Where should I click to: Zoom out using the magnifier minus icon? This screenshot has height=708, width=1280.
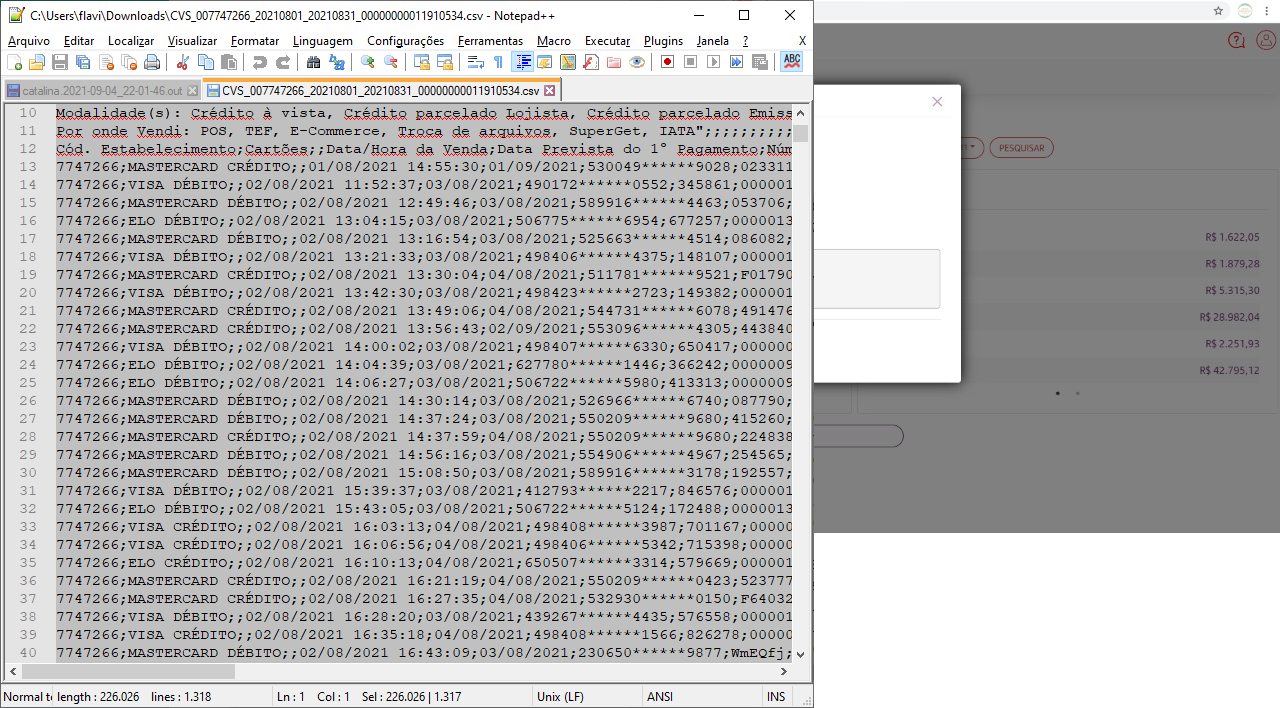pos(391,62)
